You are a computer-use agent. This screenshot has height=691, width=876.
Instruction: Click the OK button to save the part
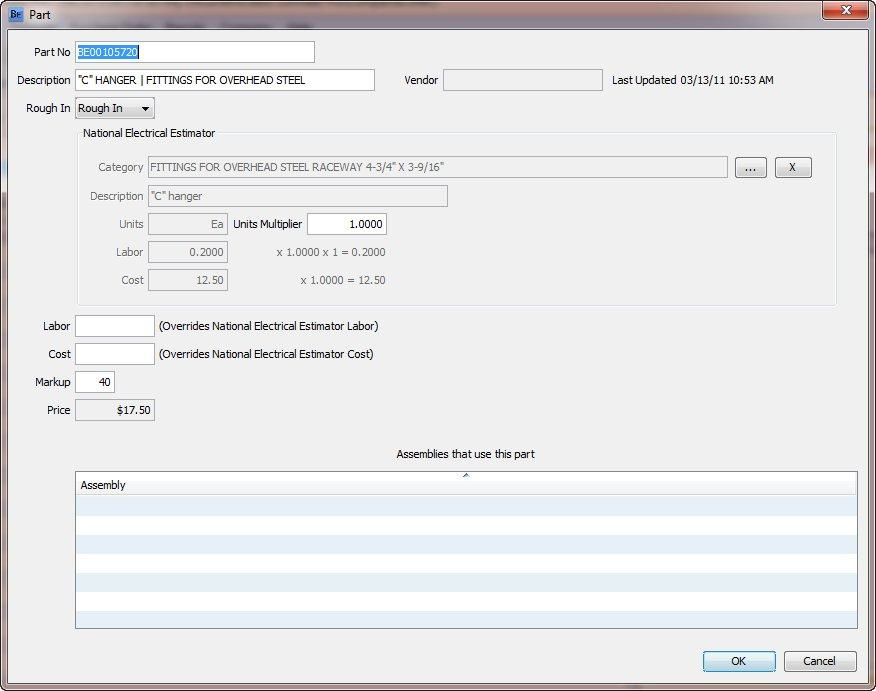[x=739, y=661]
